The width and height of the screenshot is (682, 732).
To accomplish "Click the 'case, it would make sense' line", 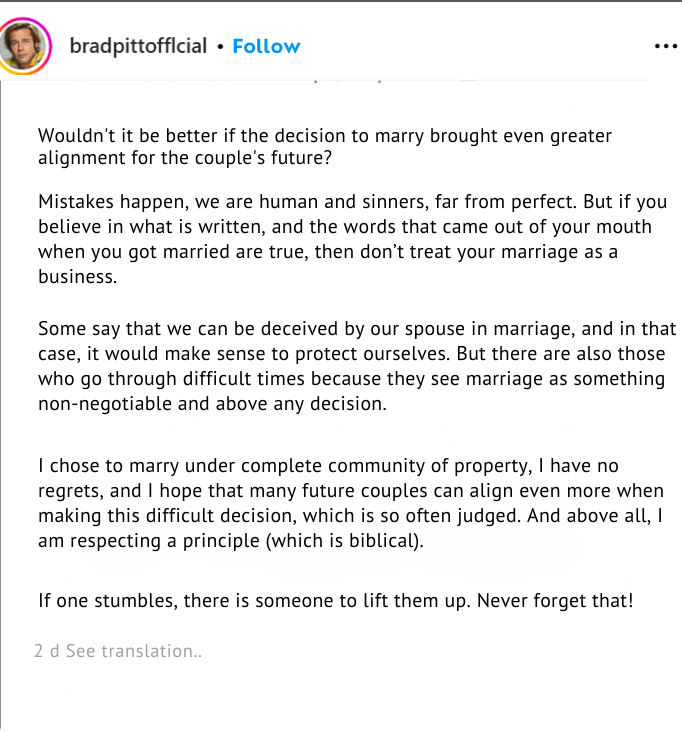I will pos(352,354).
